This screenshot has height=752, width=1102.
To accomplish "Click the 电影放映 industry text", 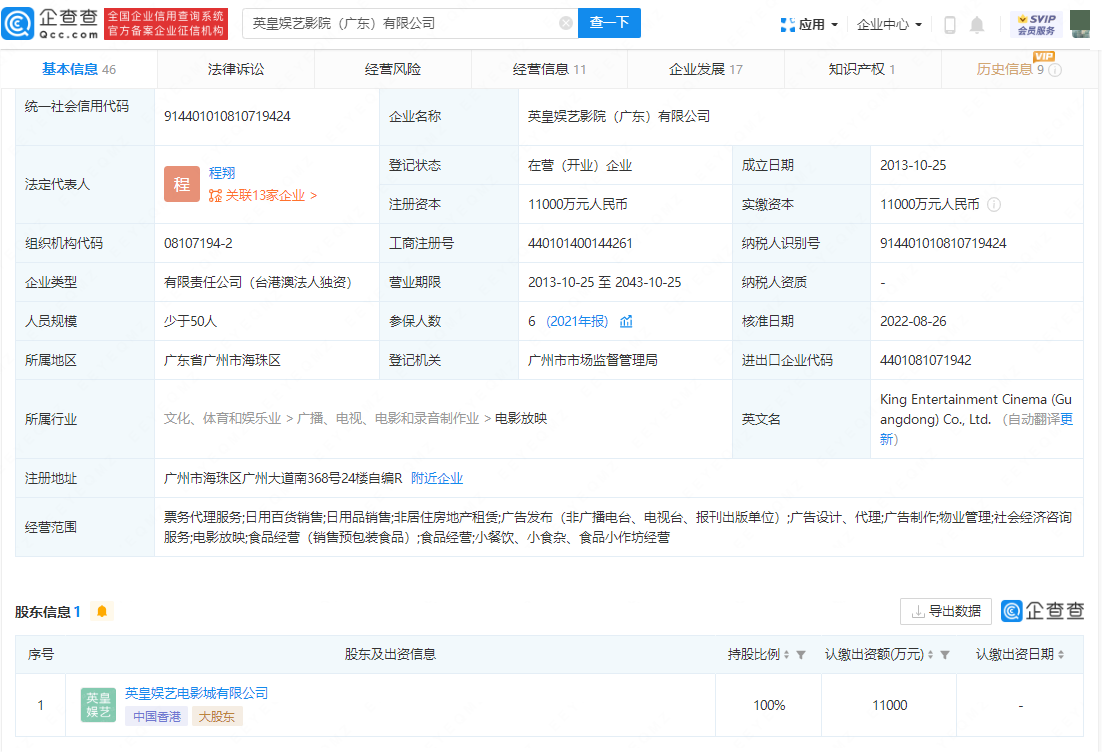I will (x=521, y=419).
